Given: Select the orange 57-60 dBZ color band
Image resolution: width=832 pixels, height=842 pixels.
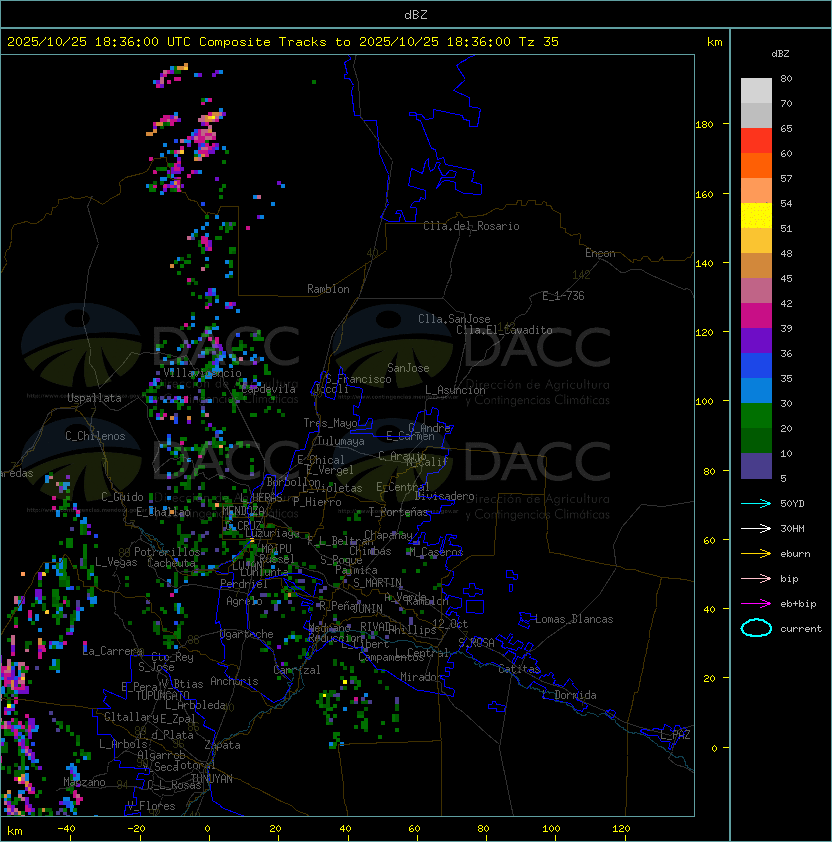Looking at the screenshot, I should coord(756,165).
